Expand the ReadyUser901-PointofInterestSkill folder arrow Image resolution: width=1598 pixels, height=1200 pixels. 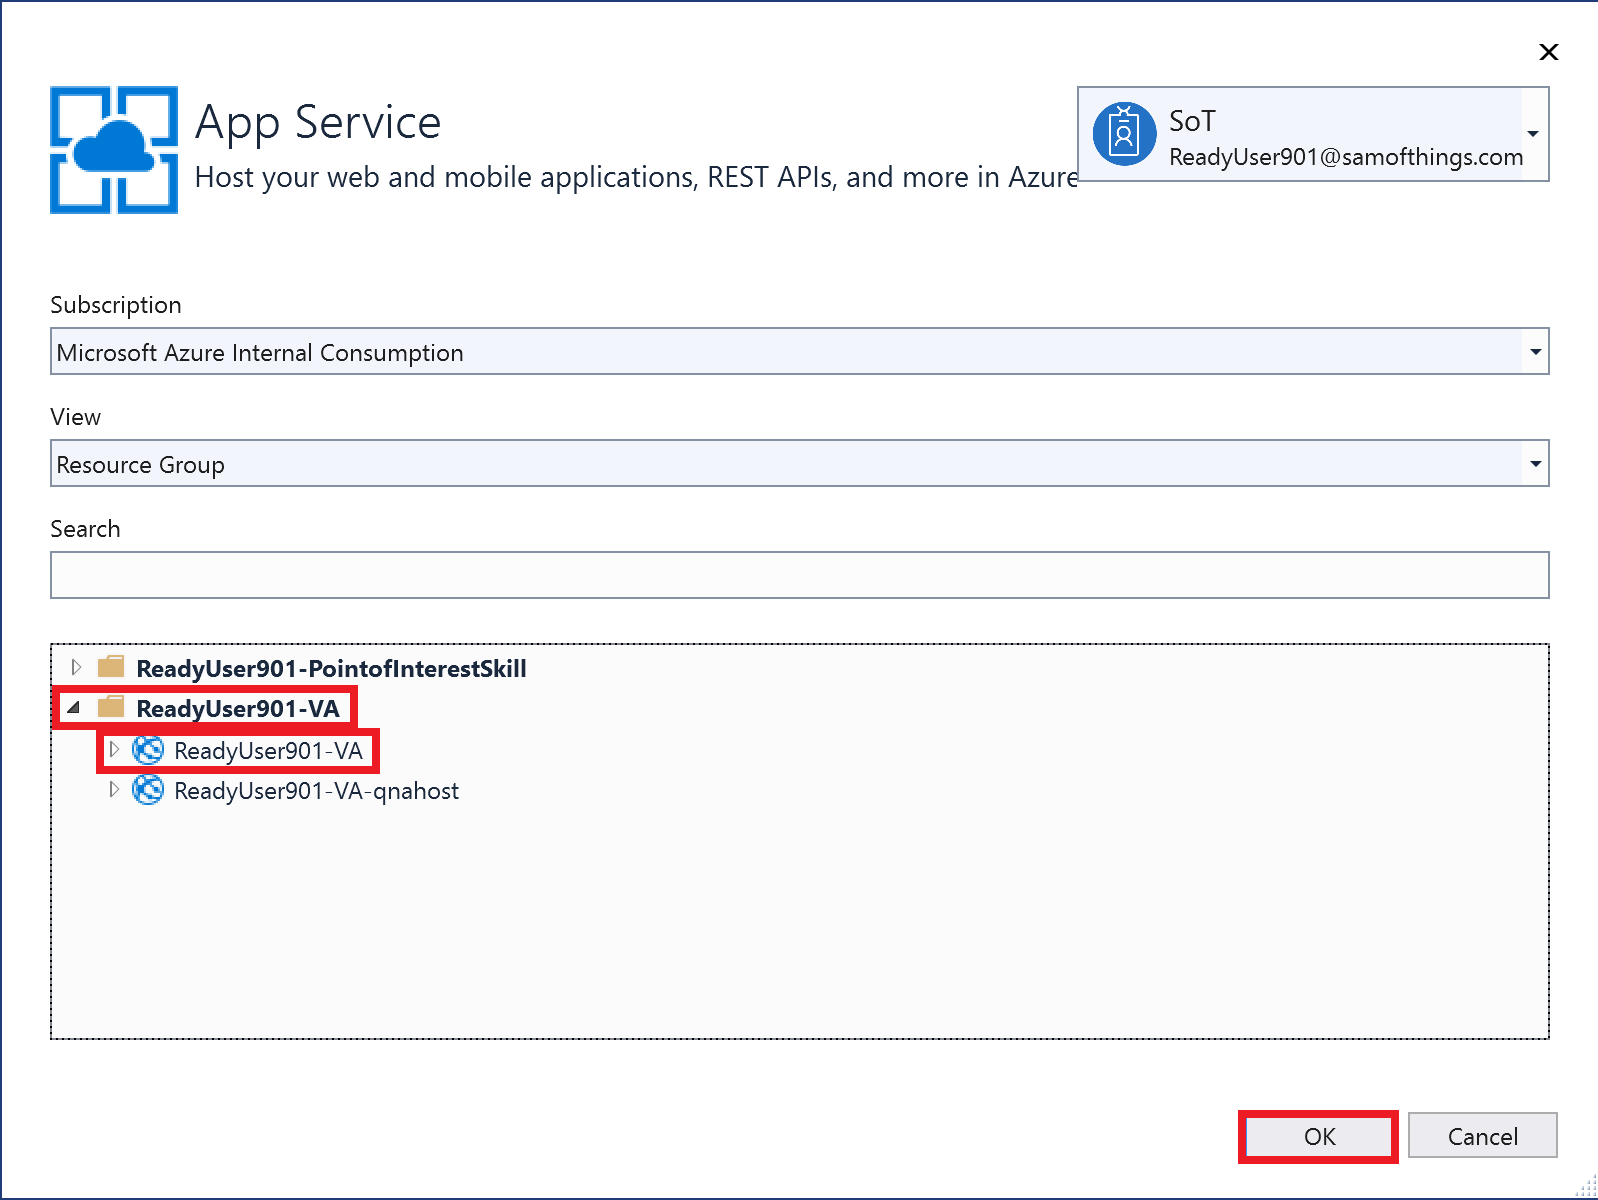coord(76,667)
